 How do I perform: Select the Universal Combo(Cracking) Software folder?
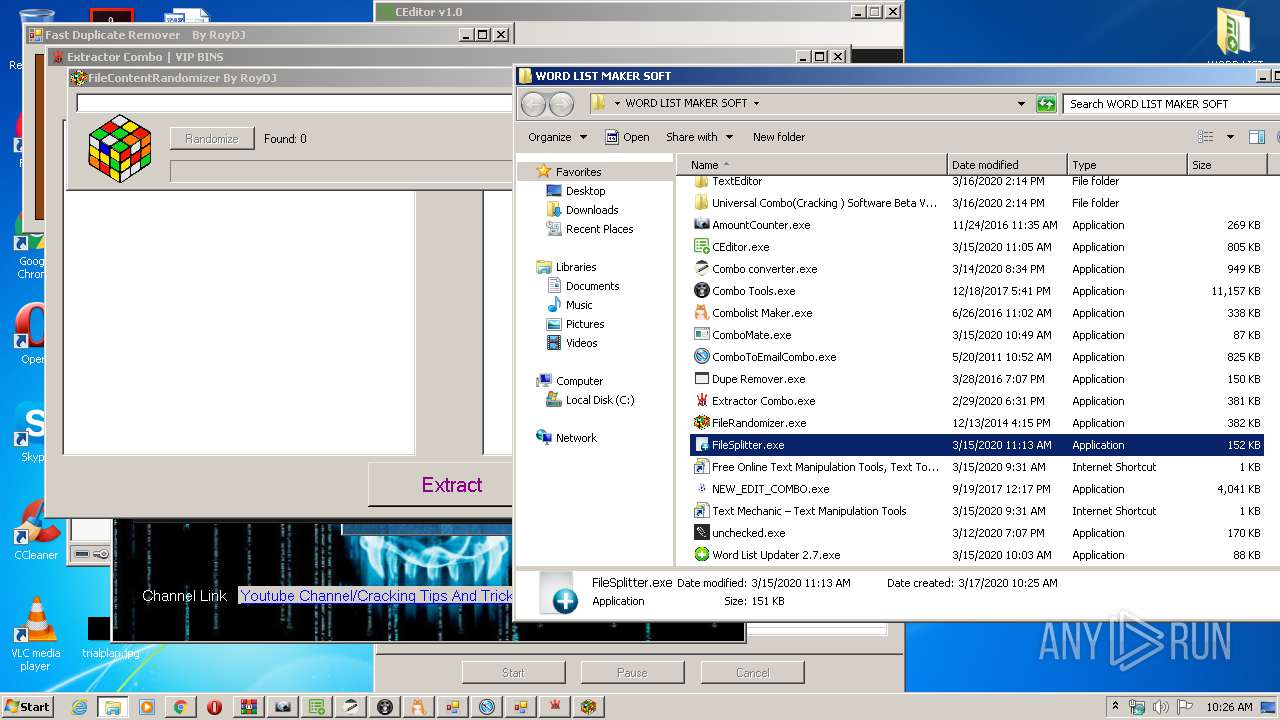(824, 203)
